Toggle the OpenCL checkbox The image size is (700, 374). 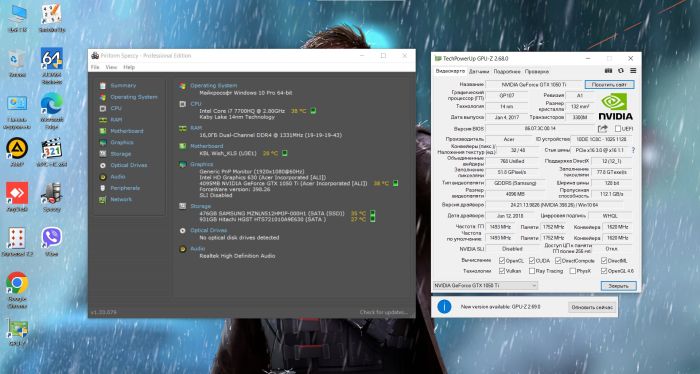click(x=502, y=260)
